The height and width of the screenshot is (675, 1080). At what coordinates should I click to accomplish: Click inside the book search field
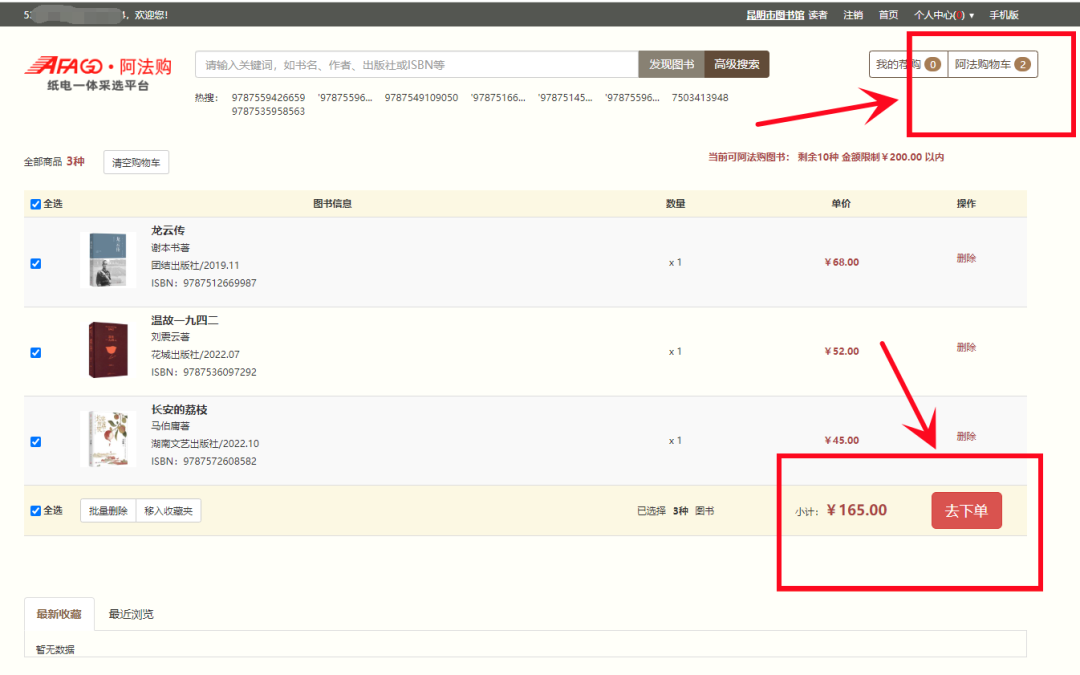point(416,65)
